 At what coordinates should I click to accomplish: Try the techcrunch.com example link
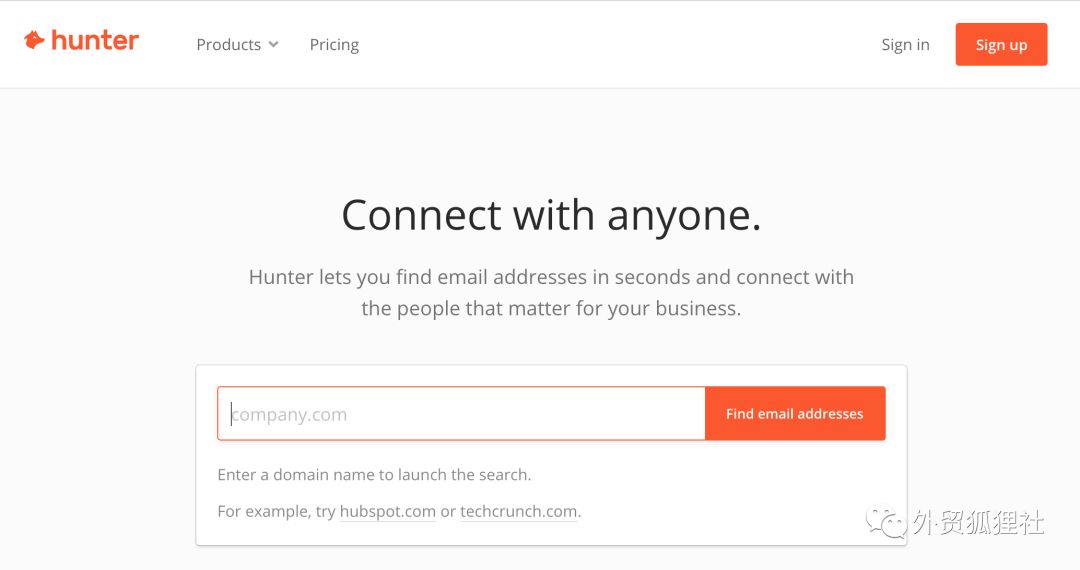click(x=518, y=511)
